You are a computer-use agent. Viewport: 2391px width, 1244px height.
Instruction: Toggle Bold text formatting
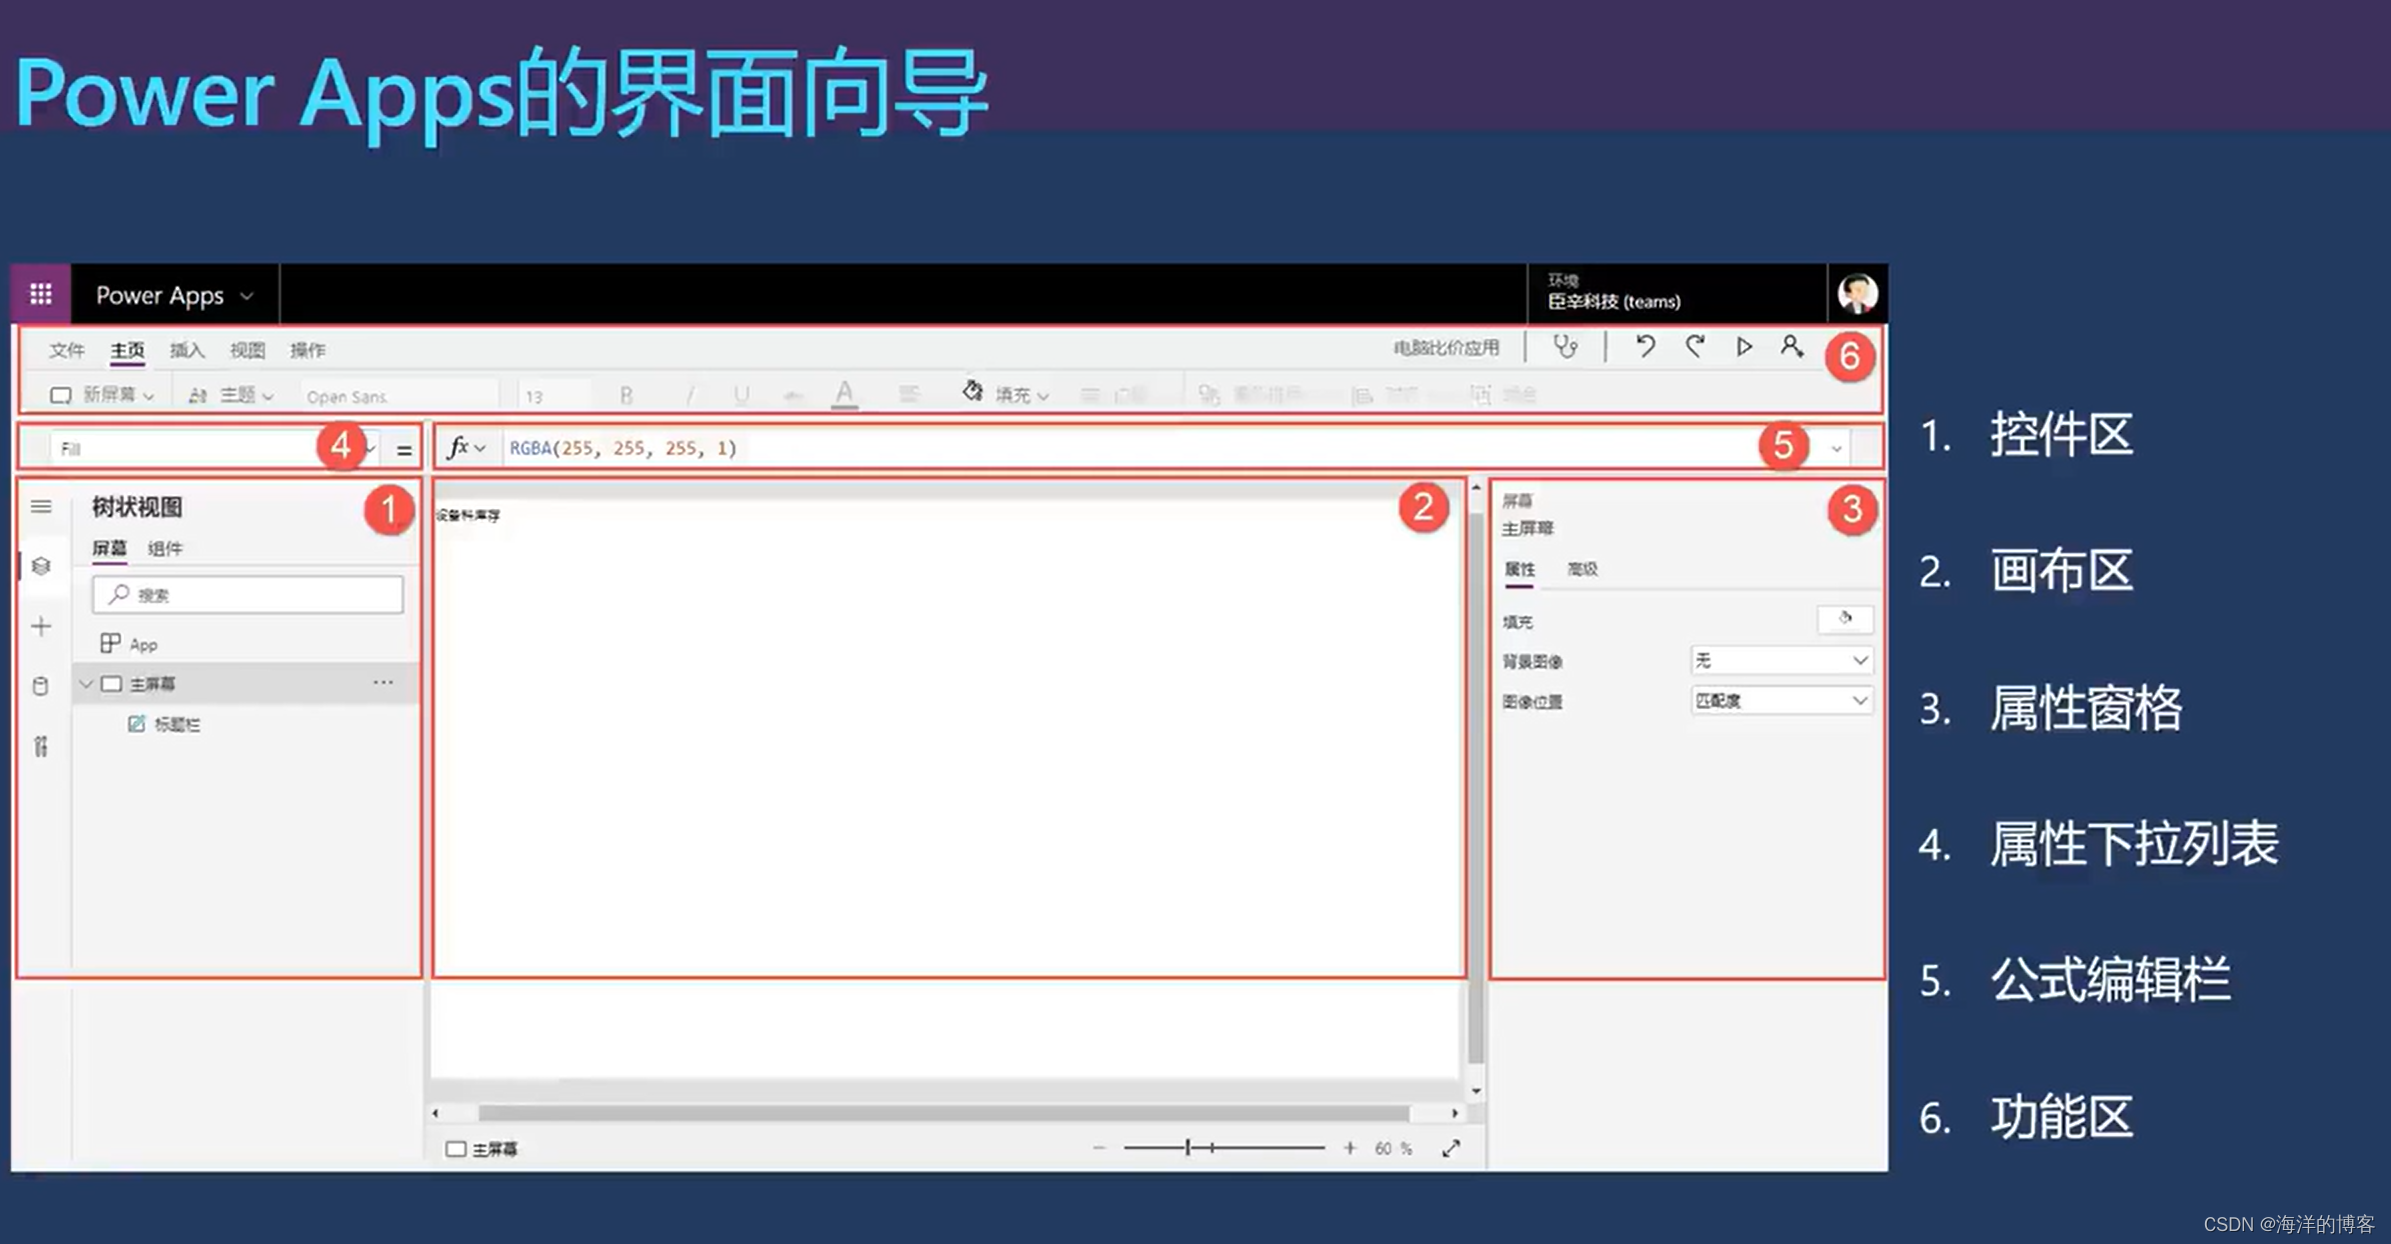pyautogui.click(x=626, y=395)
